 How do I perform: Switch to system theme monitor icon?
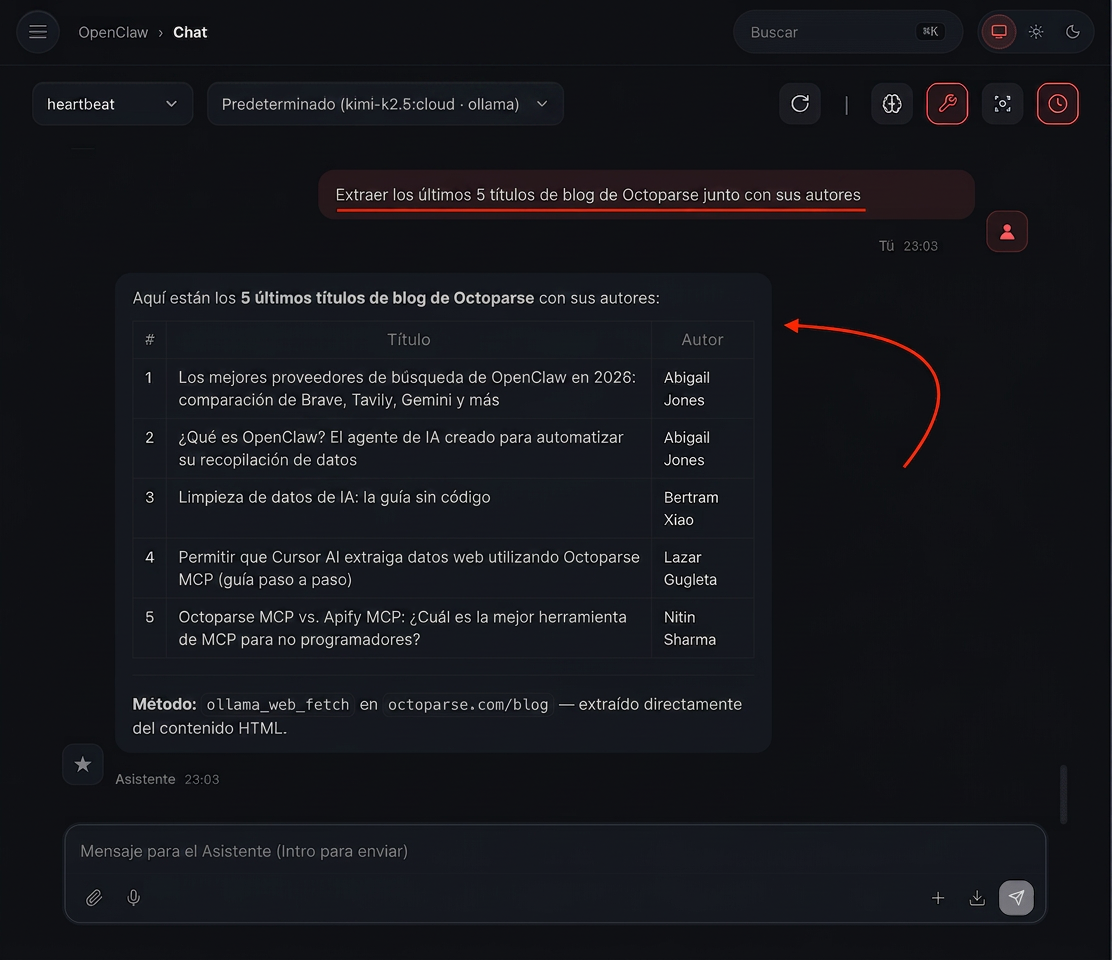(x=999, y=32)
